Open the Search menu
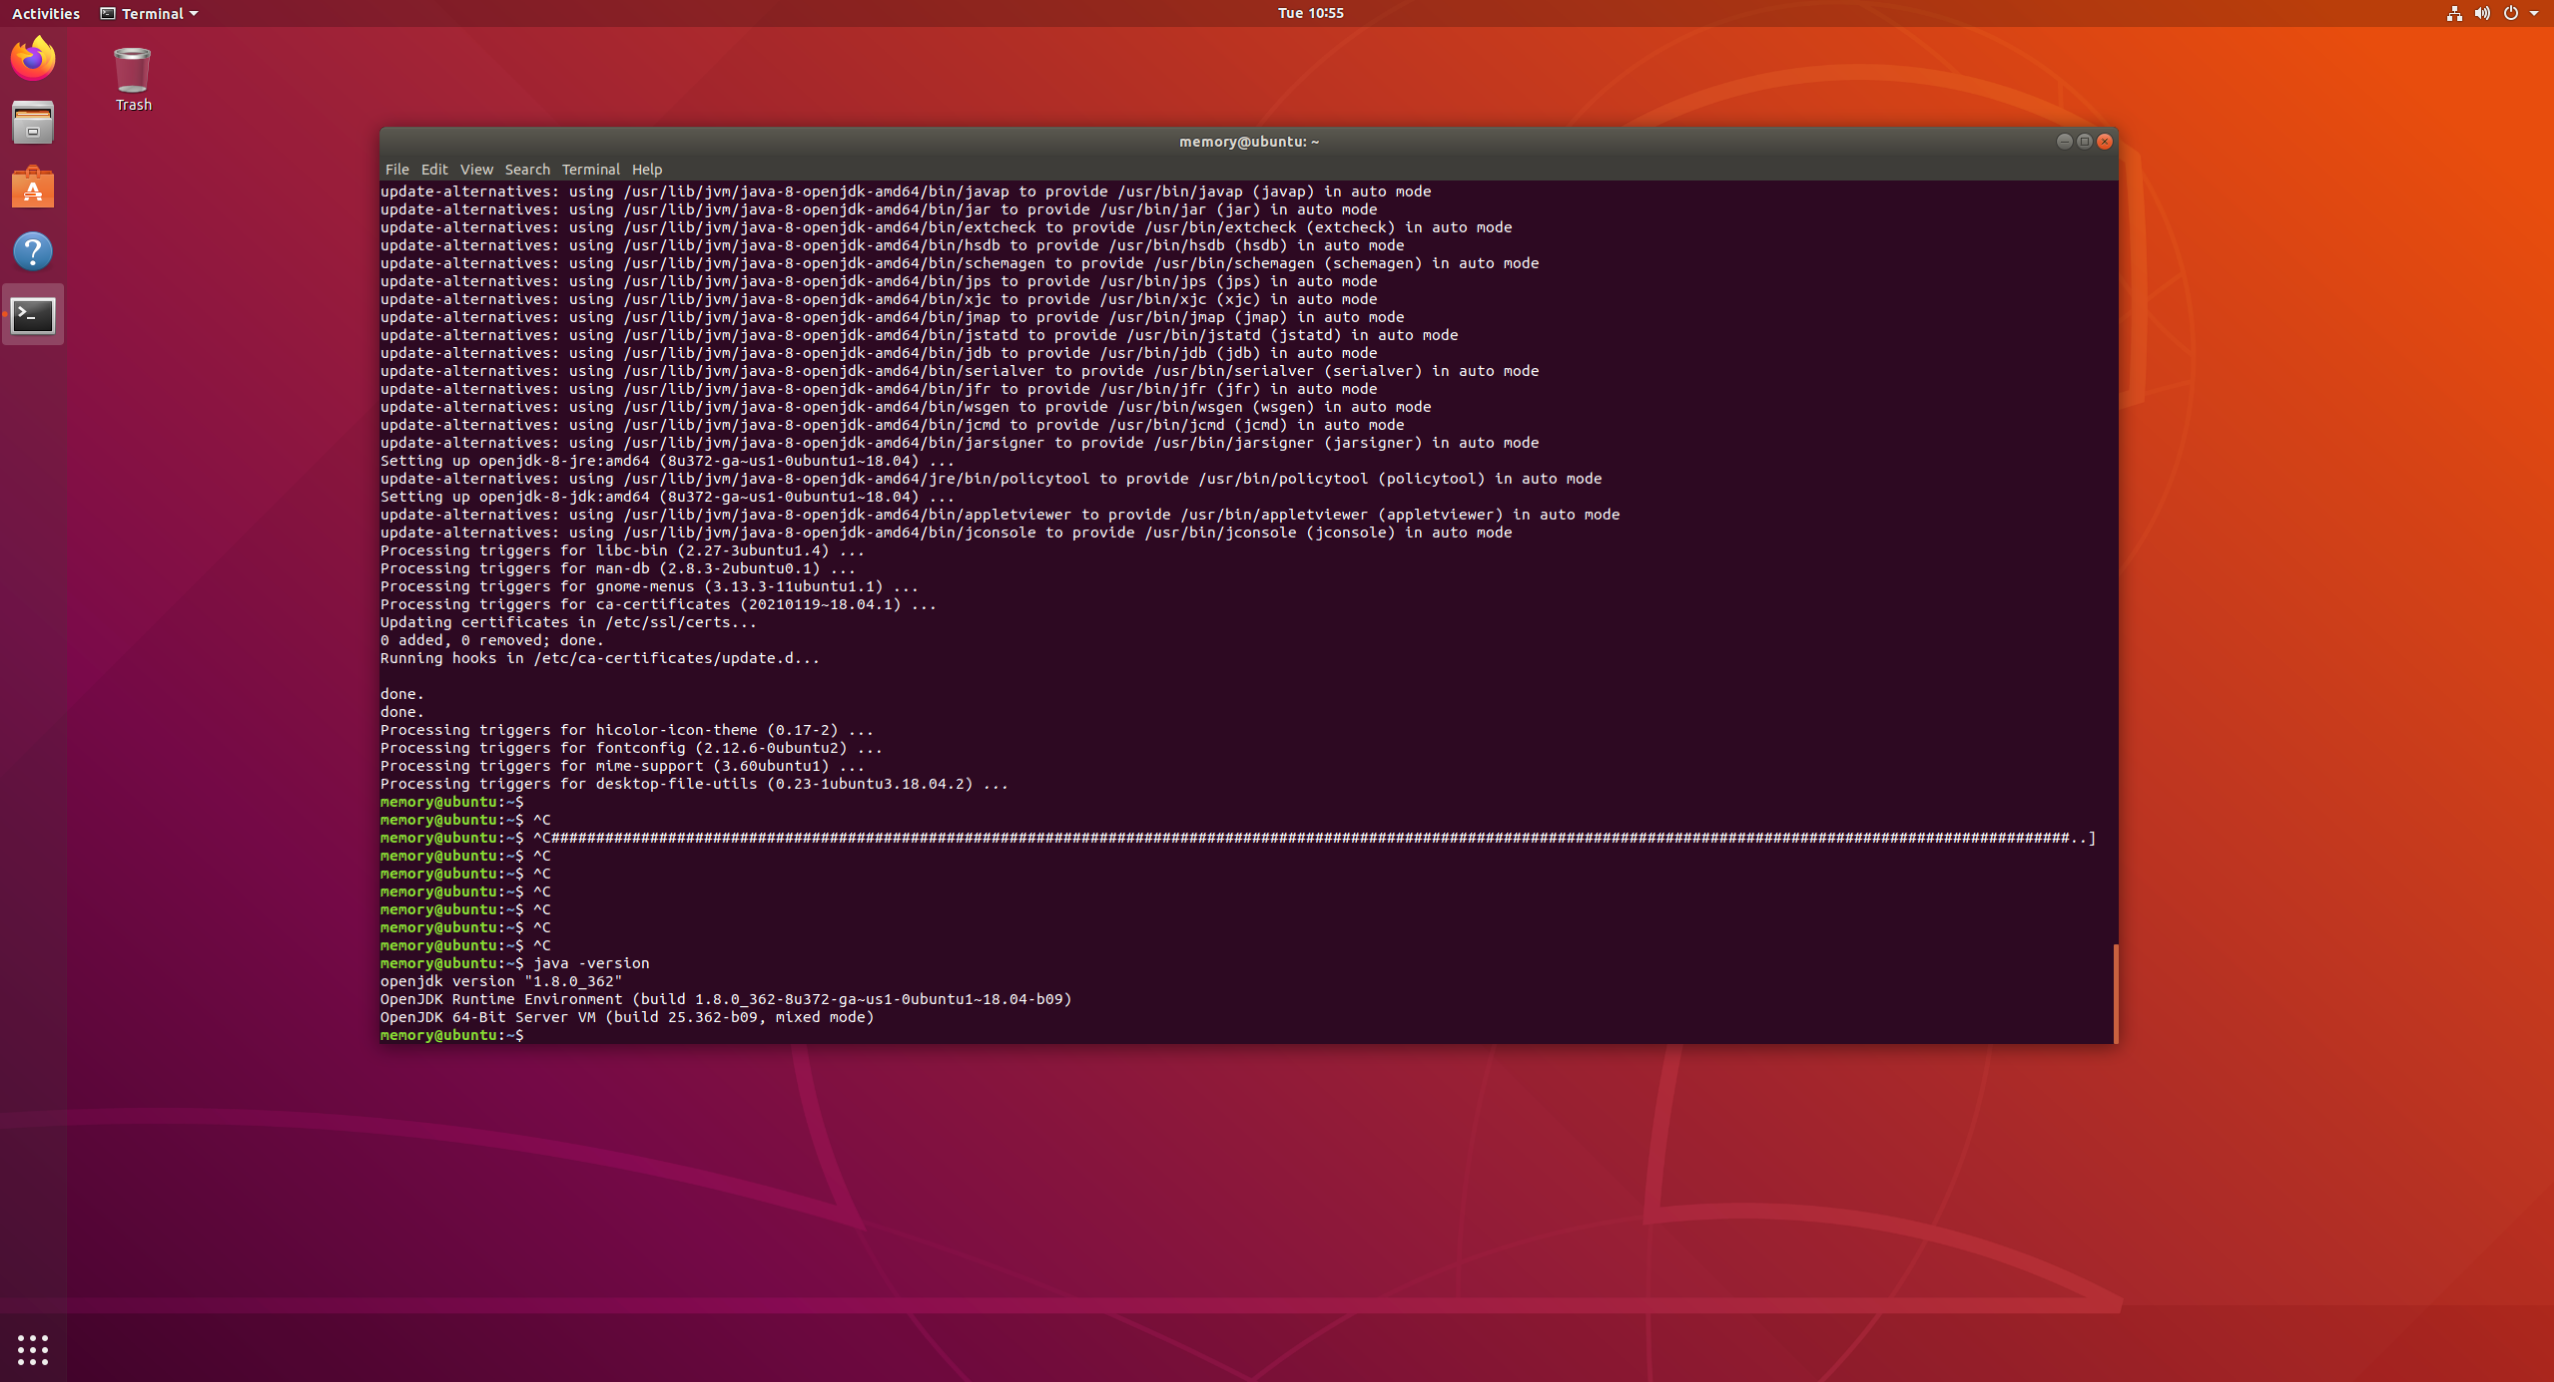 pos(527,169)
